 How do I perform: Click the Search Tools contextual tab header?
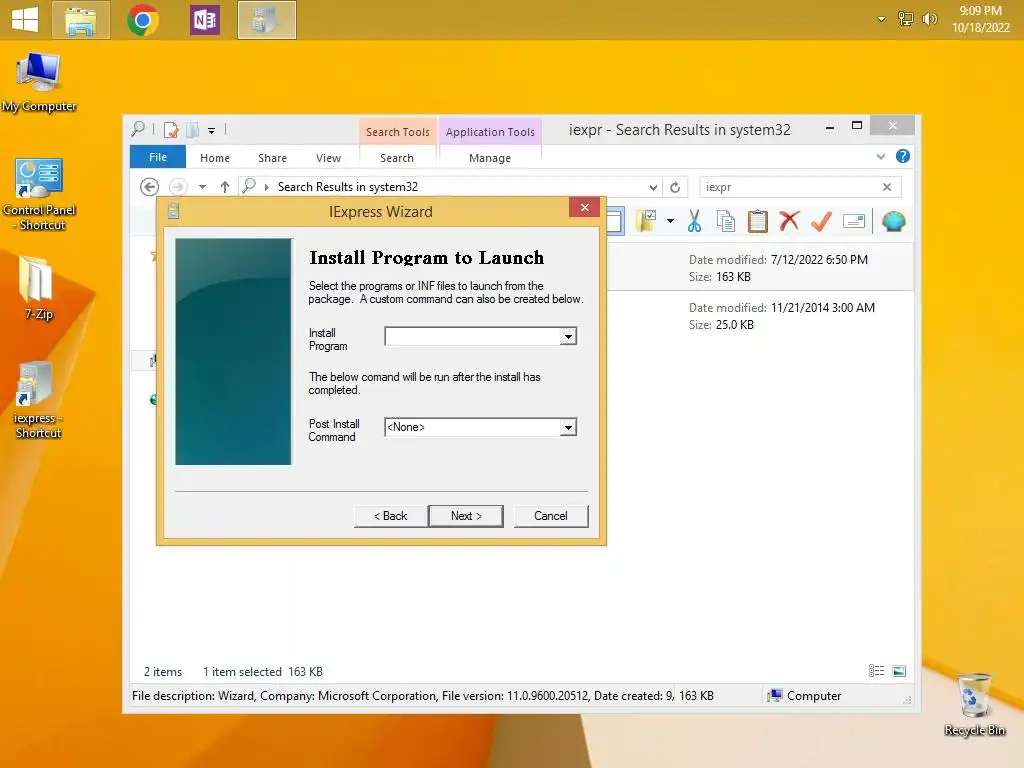click(398, 132)
